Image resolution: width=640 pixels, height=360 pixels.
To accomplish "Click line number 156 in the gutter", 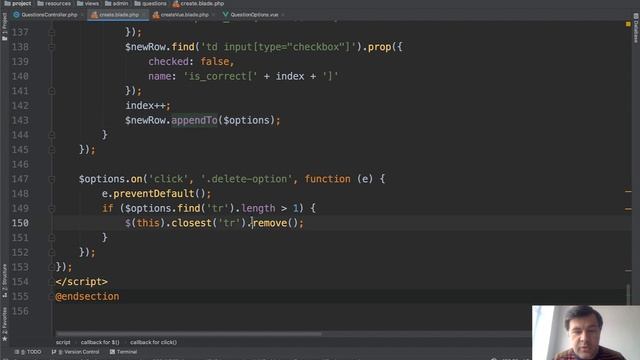I will click(20, 311).
